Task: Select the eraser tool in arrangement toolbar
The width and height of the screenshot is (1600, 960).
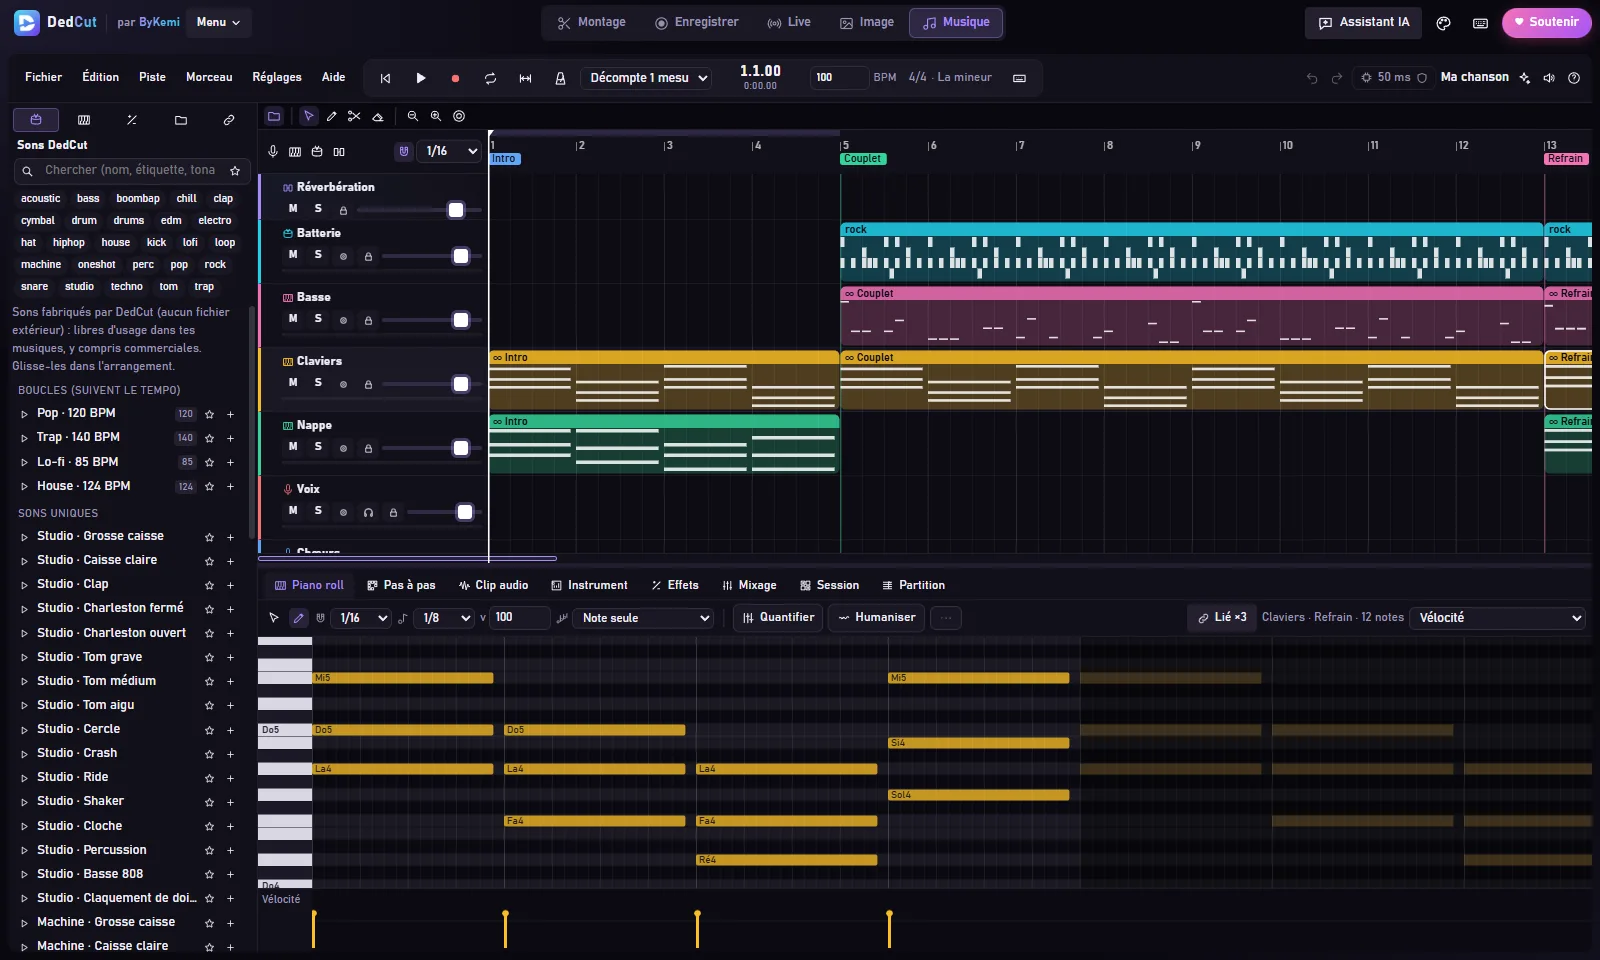Action: point(378,116)
